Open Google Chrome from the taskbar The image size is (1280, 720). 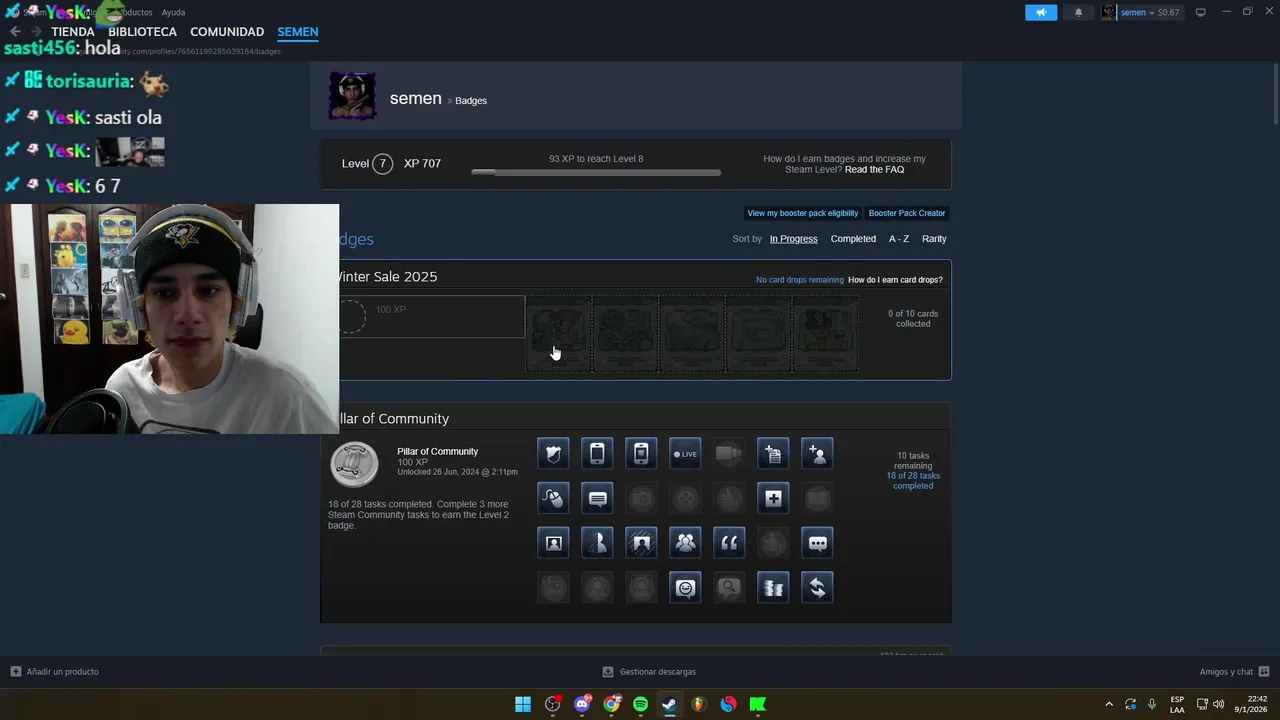[611, 704]
